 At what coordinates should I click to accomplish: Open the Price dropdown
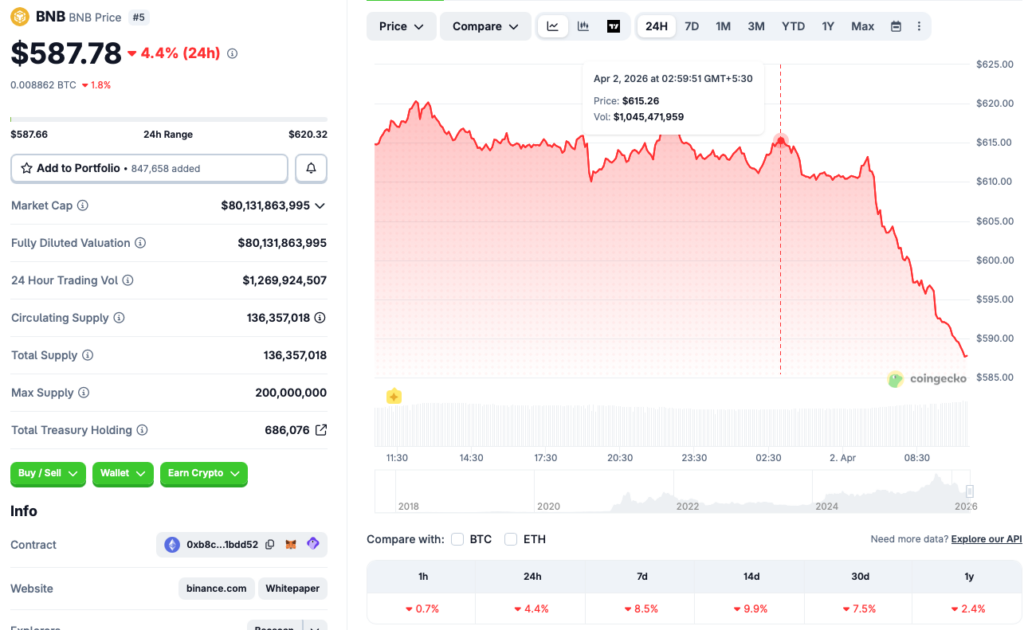coord(400,26)
